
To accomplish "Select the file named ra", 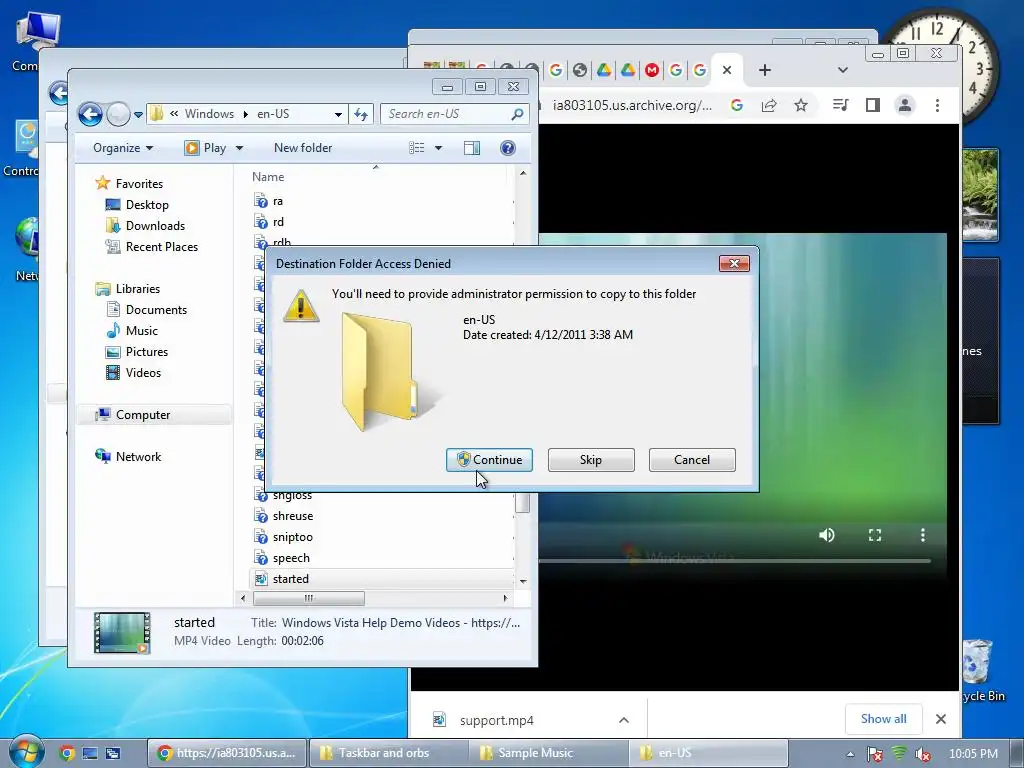I will [x=278, y=201].
